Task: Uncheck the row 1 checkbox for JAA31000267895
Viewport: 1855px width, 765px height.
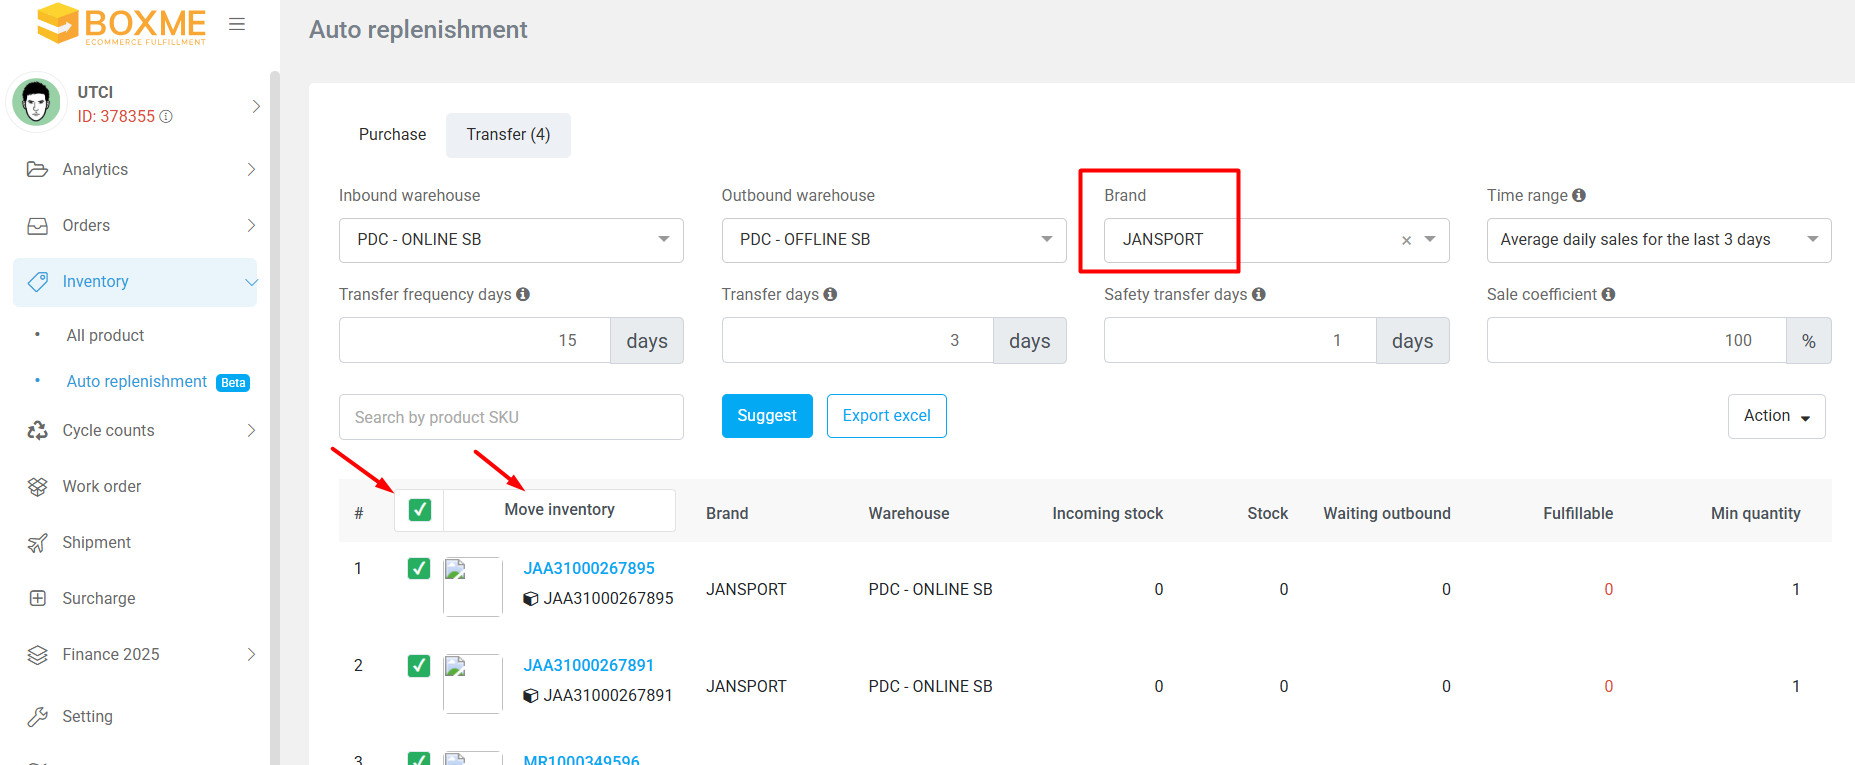Action: point(419,569)
